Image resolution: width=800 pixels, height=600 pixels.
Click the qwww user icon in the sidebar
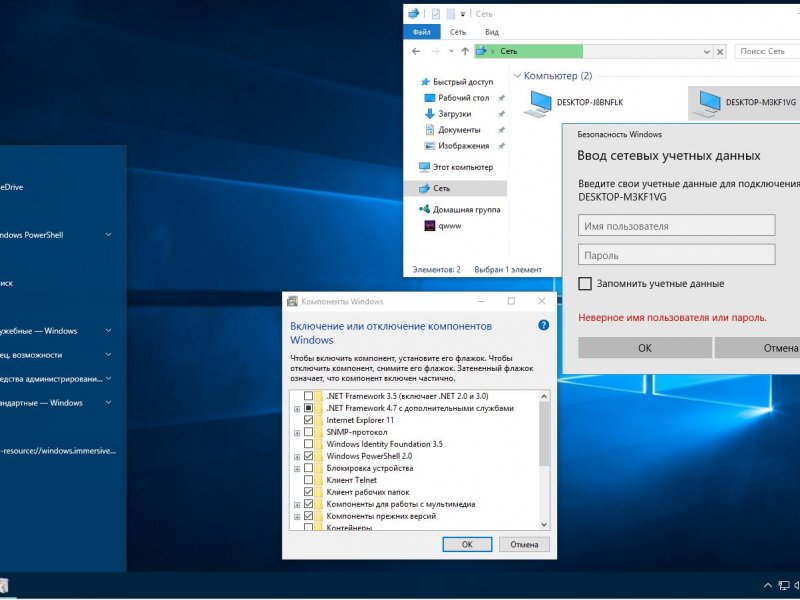[430, 226]
